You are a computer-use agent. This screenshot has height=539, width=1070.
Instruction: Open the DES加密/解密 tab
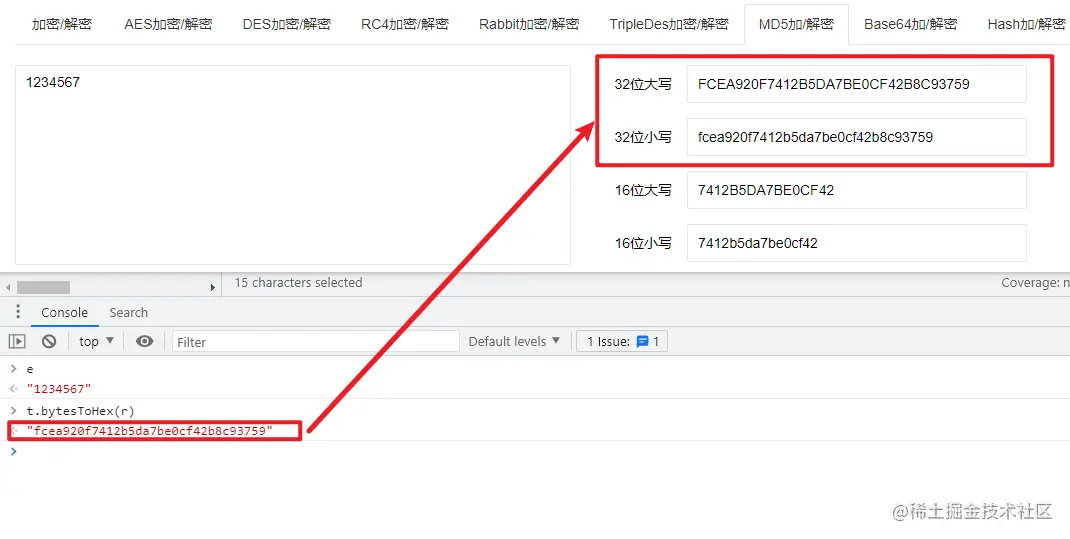pos(287,25)
